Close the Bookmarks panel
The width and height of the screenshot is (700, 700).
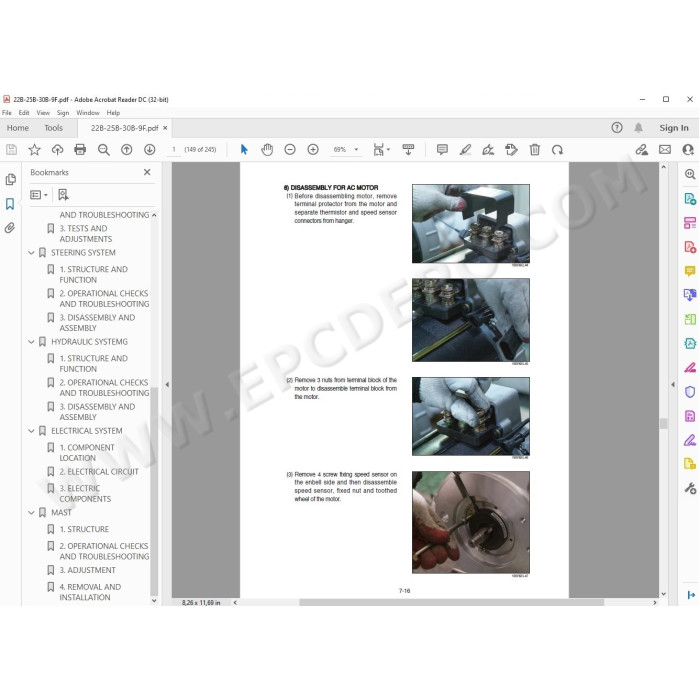[147, 172]
